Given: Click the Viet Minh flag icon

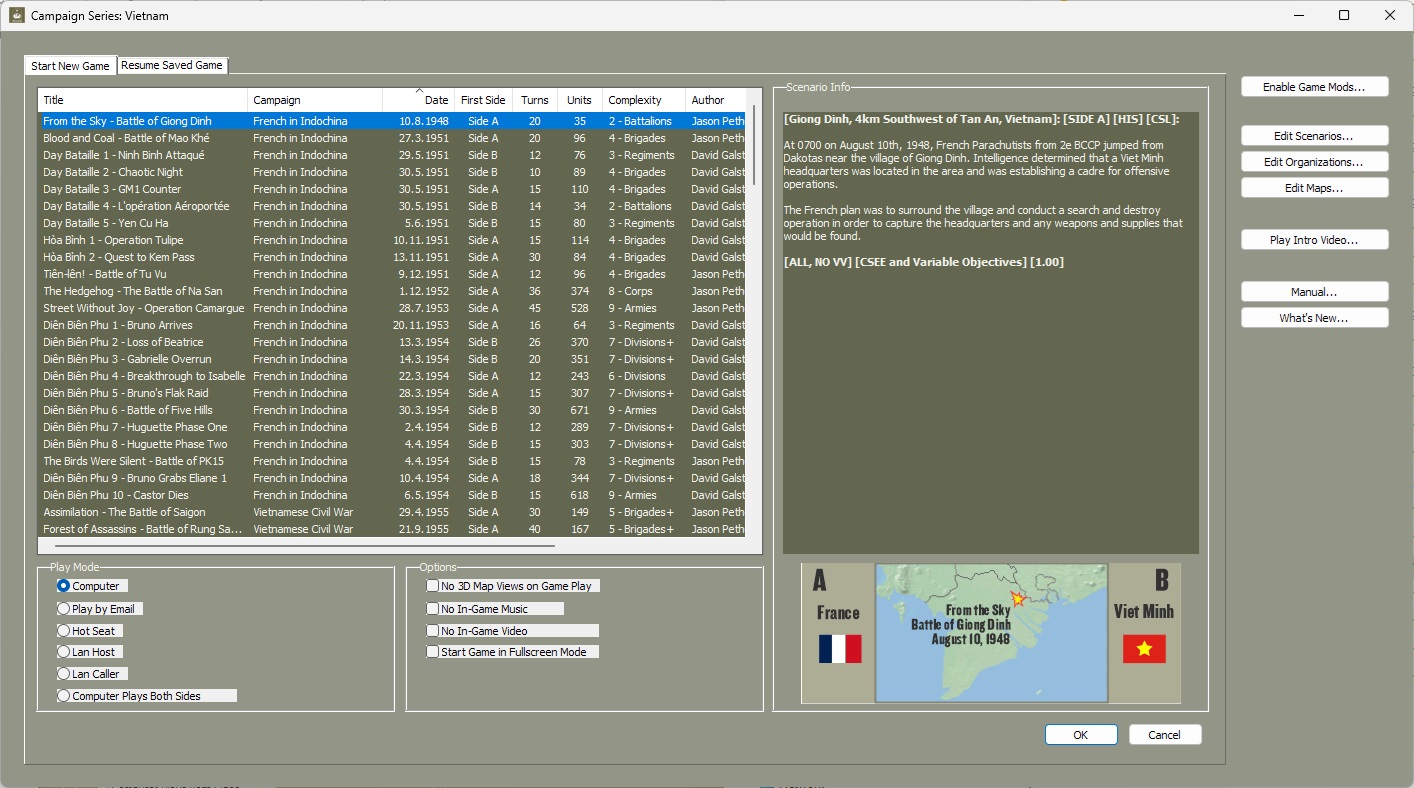Looking at the screenshot, I should (x=1144, y=649).
